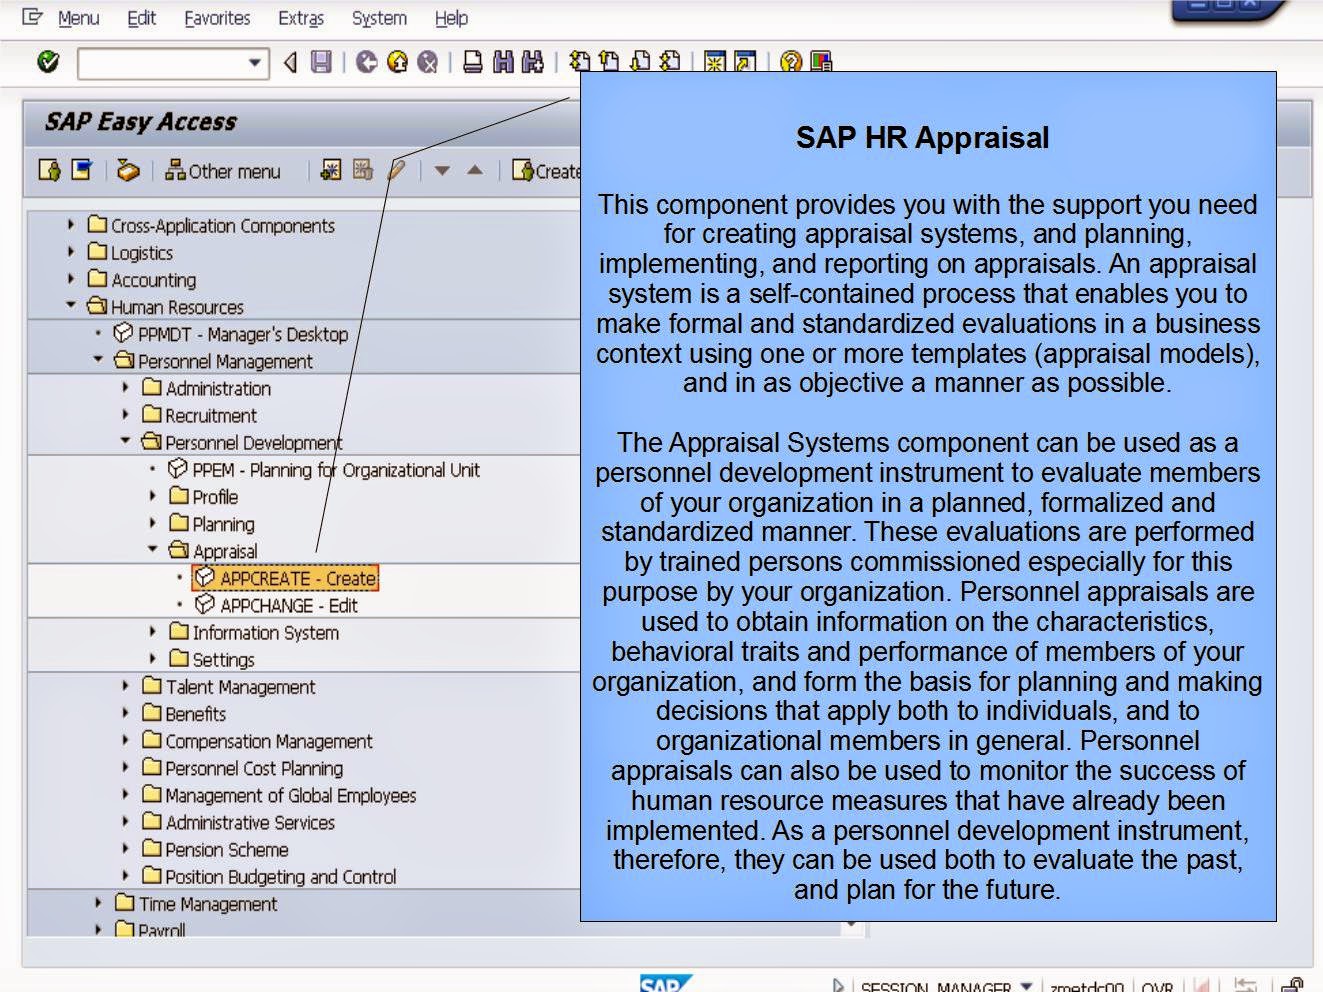Open the Find (binoculars) icon
Screen dimensions: 1323x992
click(503, 63)
